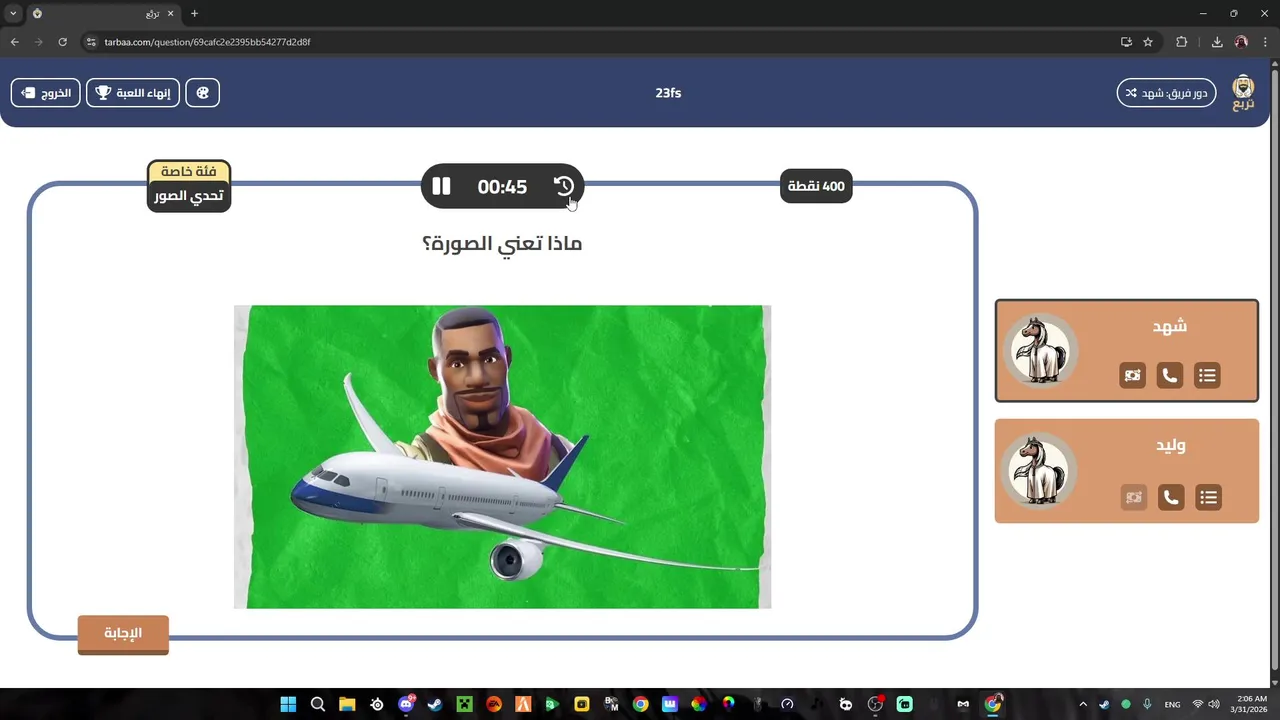Open the list lifeline for شهد
The height and width of the screenshot is (720, 1280).
pyautogui.click(x=1208, y=376)
